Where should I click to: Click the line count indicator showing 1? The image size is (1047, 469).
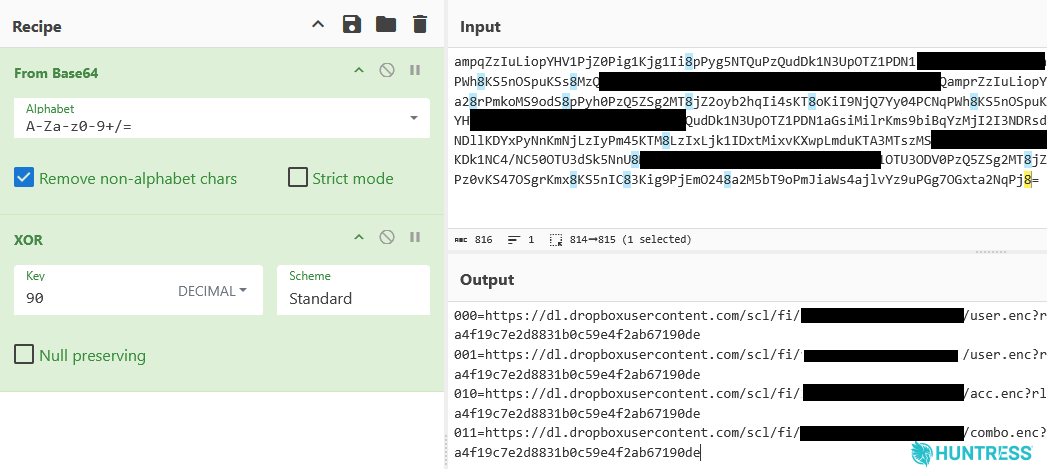521,239
